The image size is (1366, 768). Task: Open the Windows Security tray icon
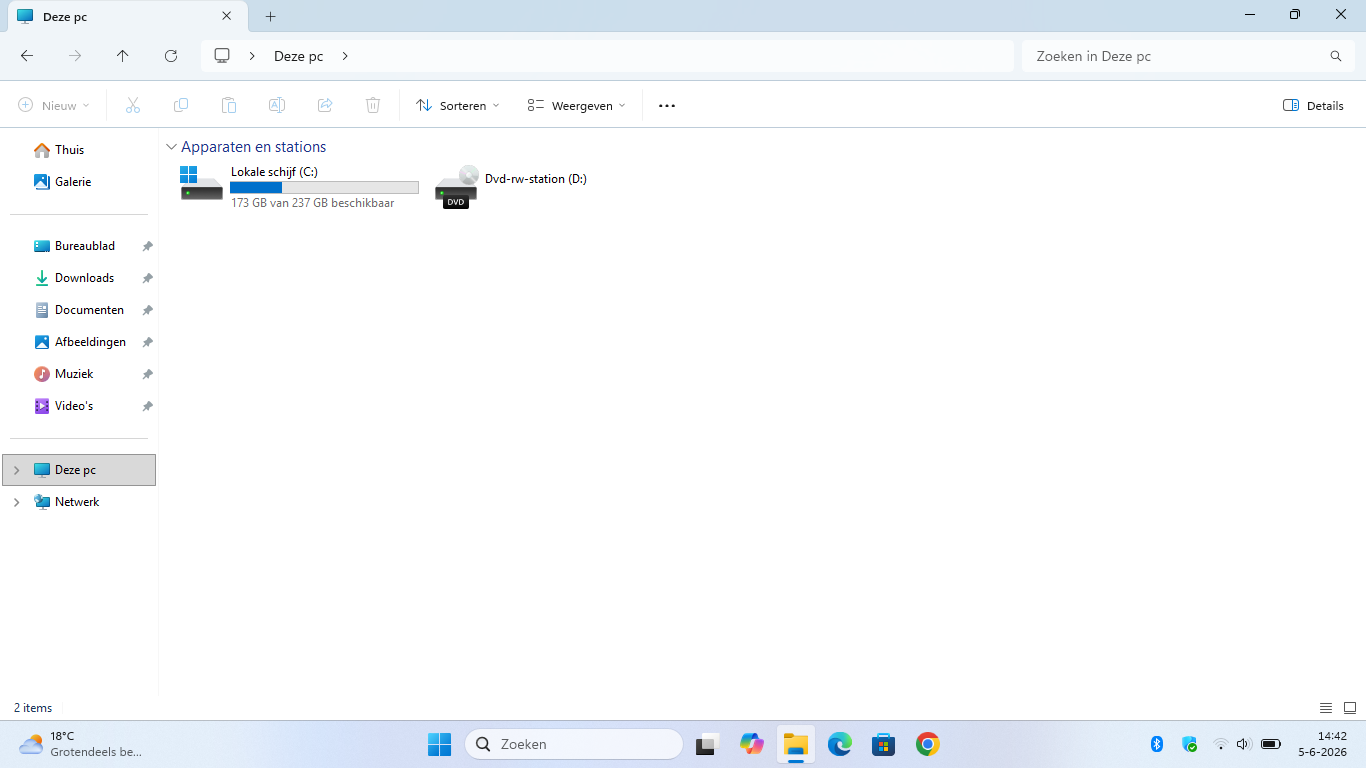coord(1189,744)
